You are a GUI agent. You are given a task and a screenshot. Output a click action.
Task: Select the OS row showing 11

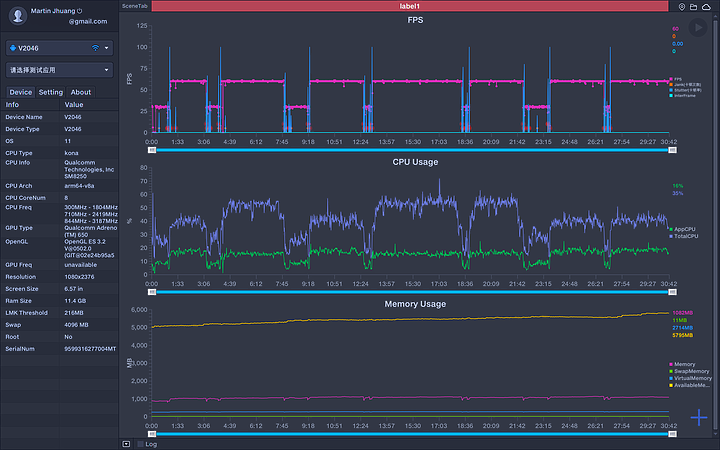(x=60, y=141)
